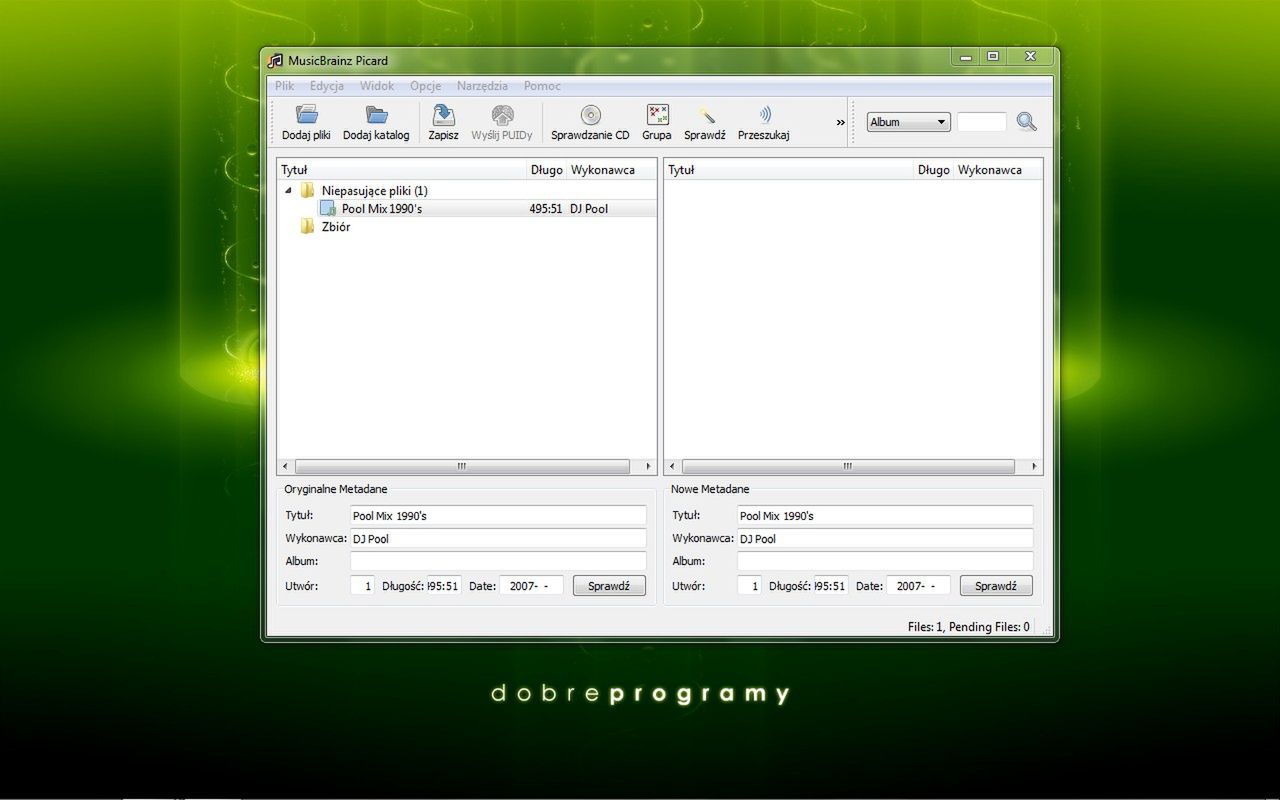This screenshot has width=1280, height=800.
Task: Click Tytuł column header in left pane
Action: click(402, 170)
